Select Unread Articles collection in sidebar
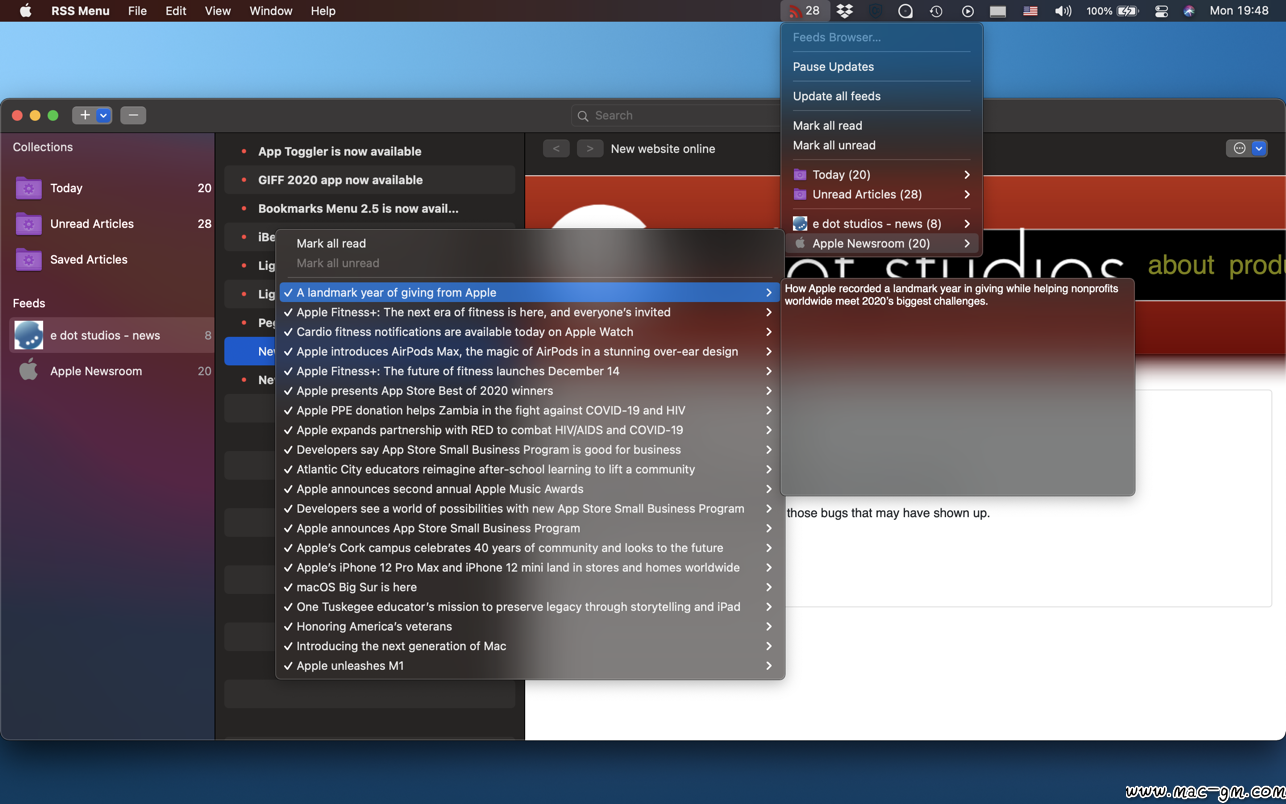Screen dimensions: 1286x804 [x=112, y=224]
